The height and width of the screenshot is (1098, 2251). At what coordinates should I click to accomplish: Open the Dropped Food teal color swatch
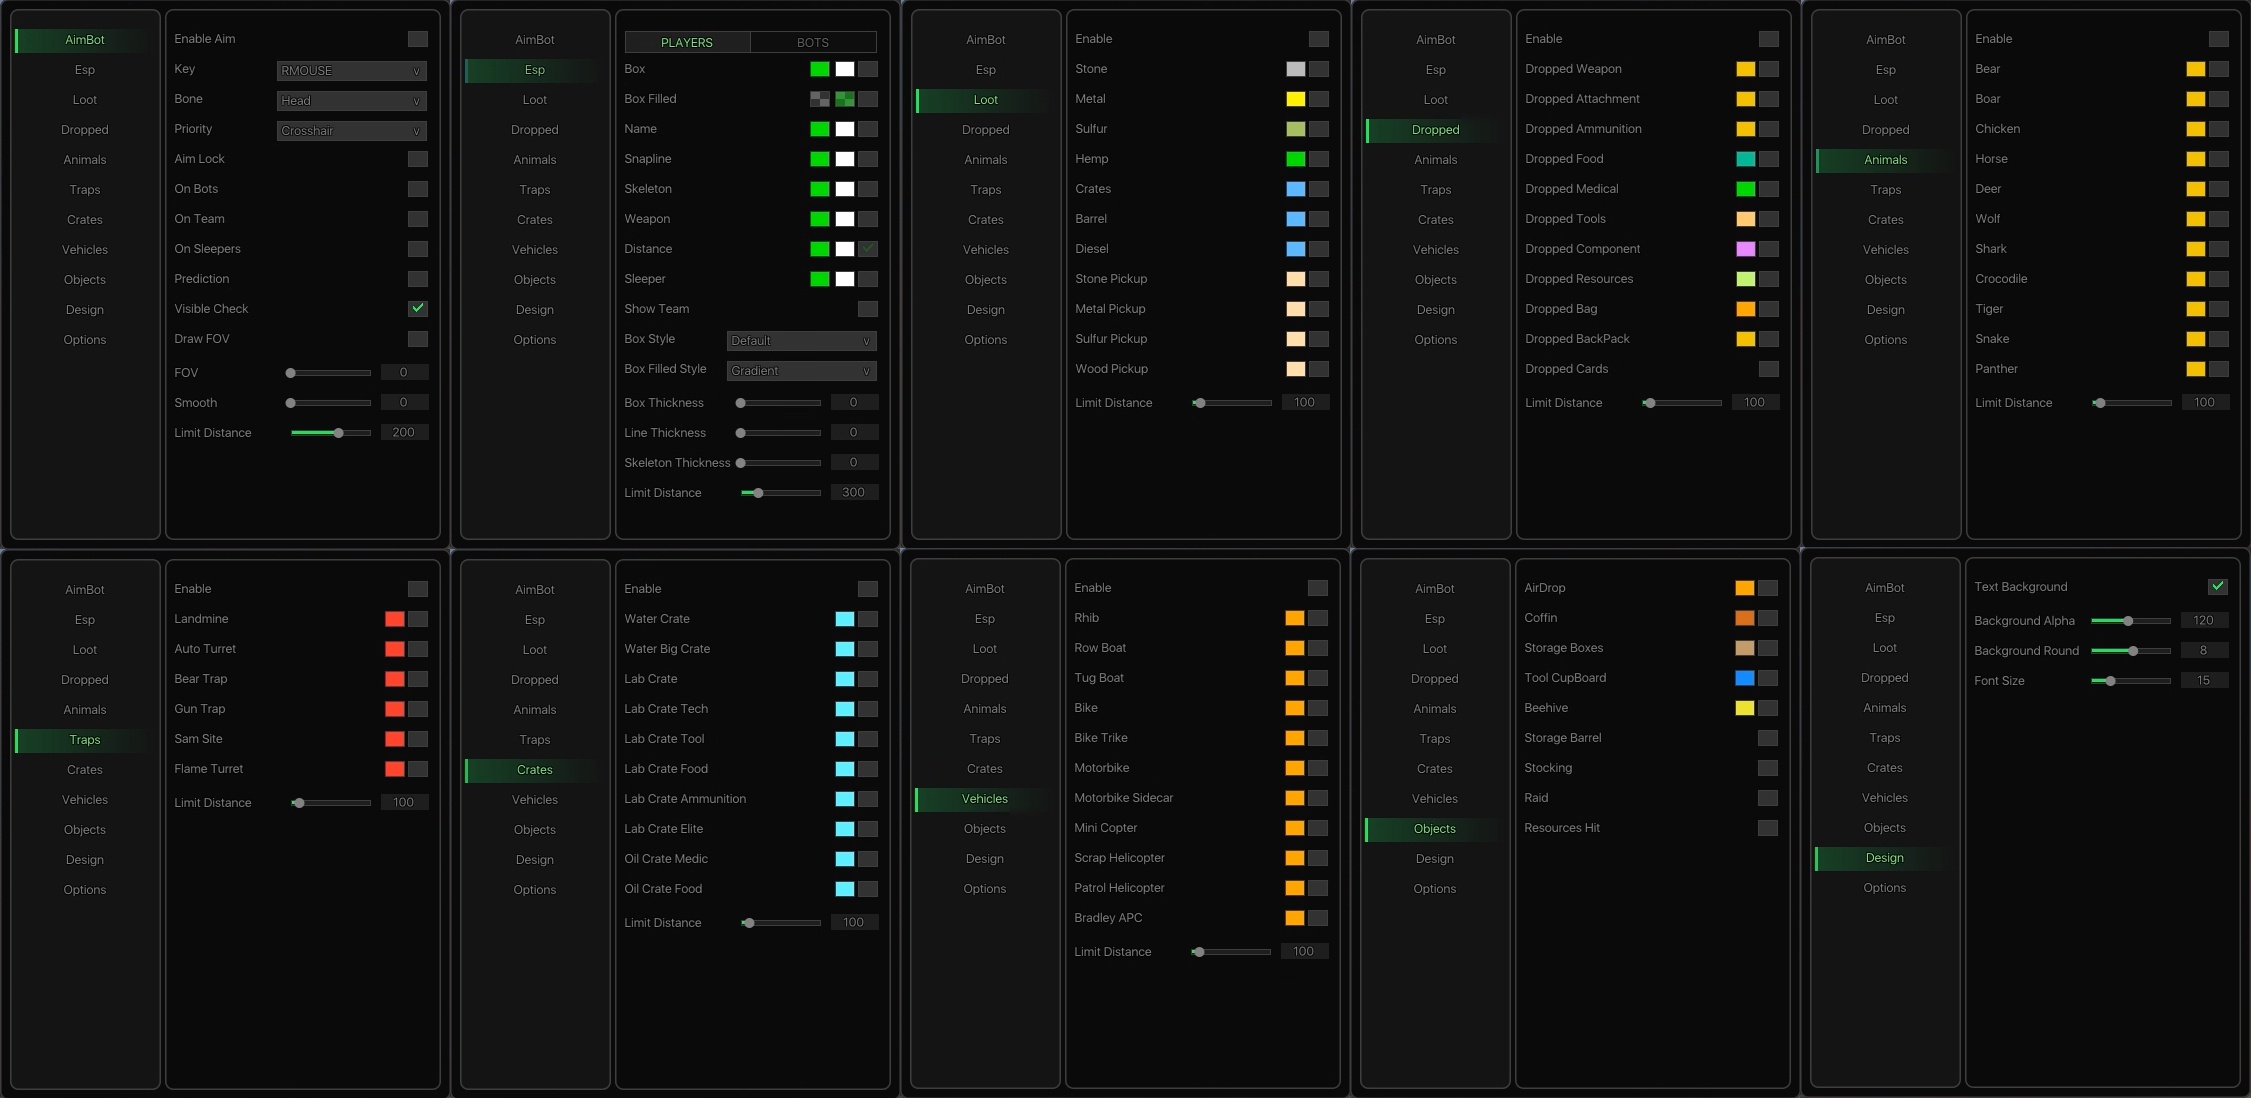click(1746, 159)
